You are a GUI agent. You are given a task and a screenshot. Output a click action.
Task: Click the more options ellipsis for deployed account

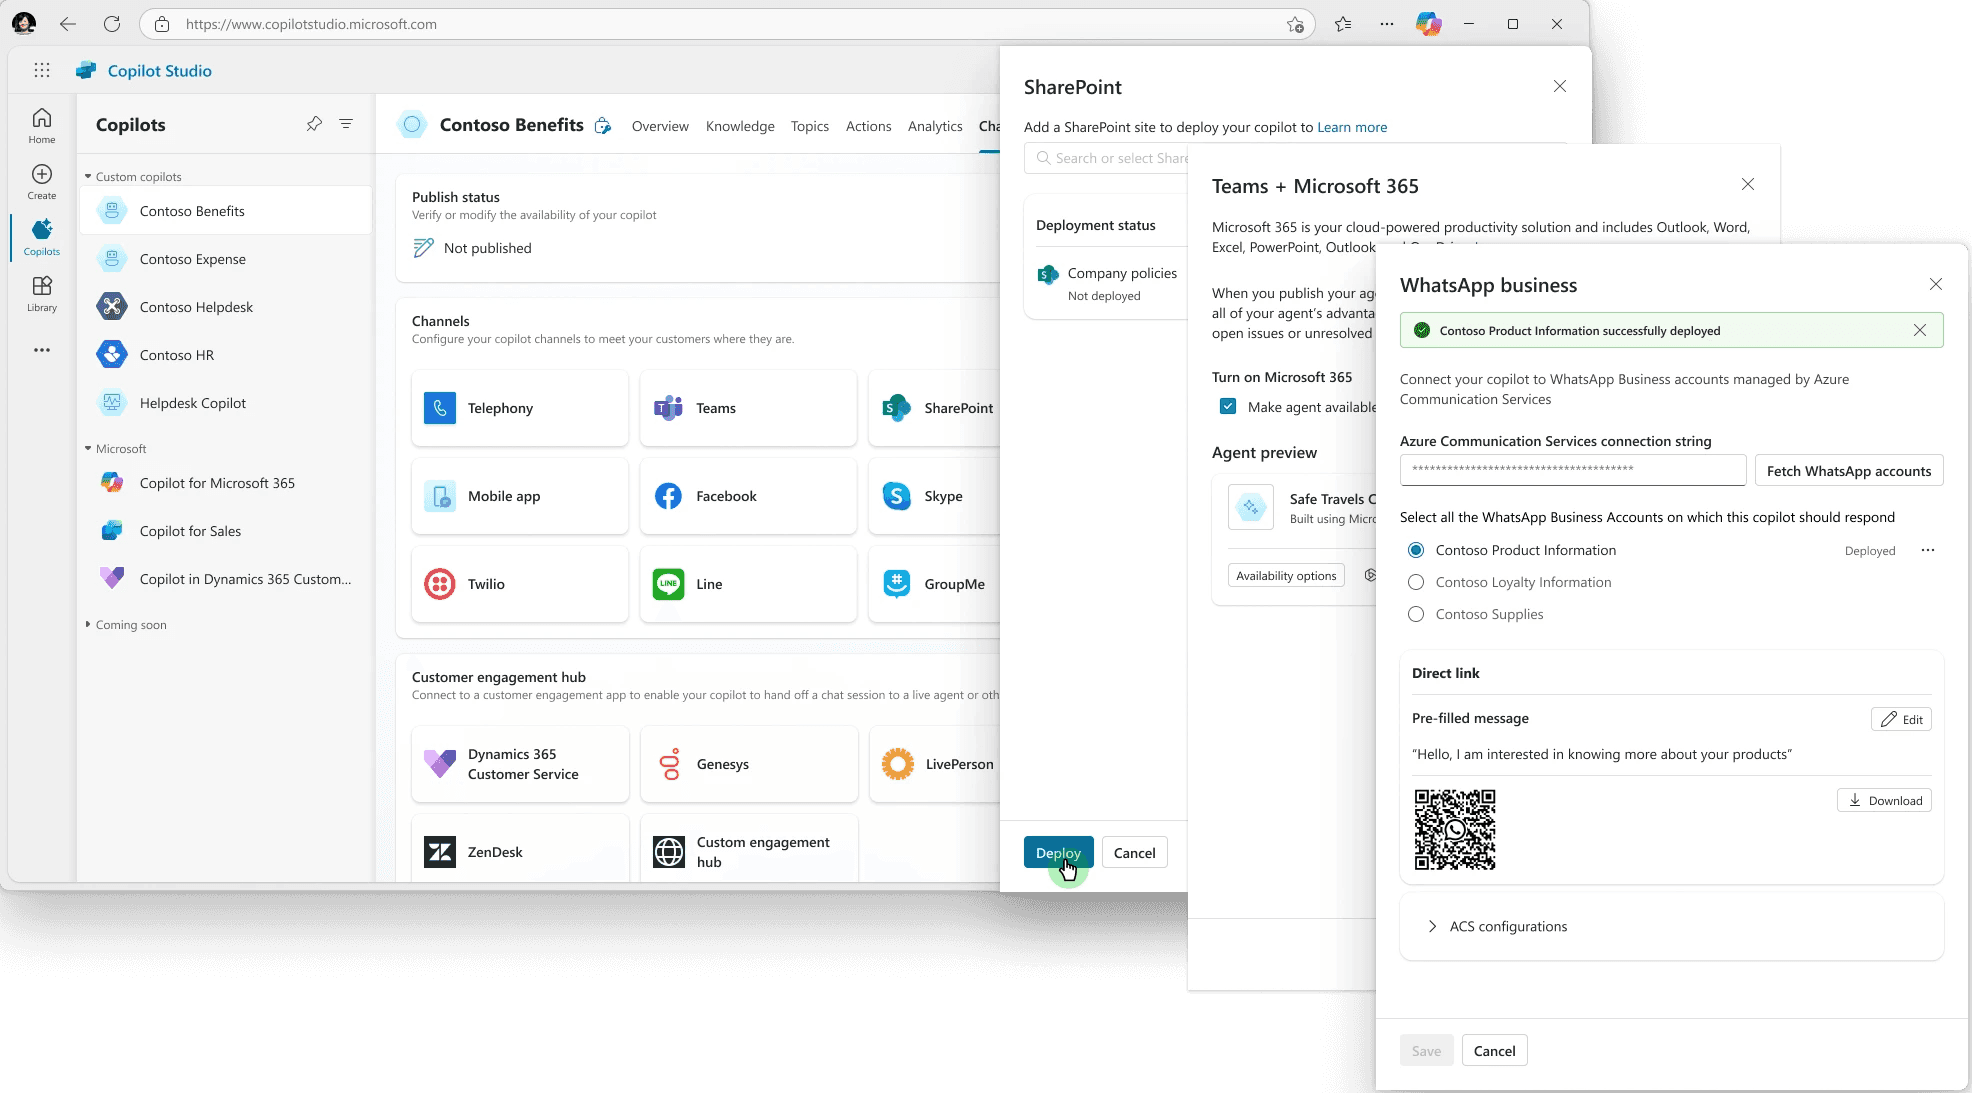pos(1928,550)
